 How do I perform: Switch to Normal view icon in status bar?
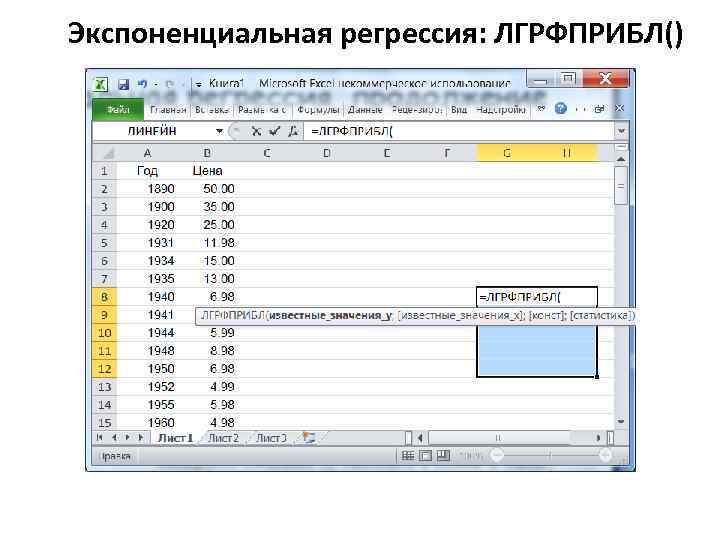coord(408,456)
